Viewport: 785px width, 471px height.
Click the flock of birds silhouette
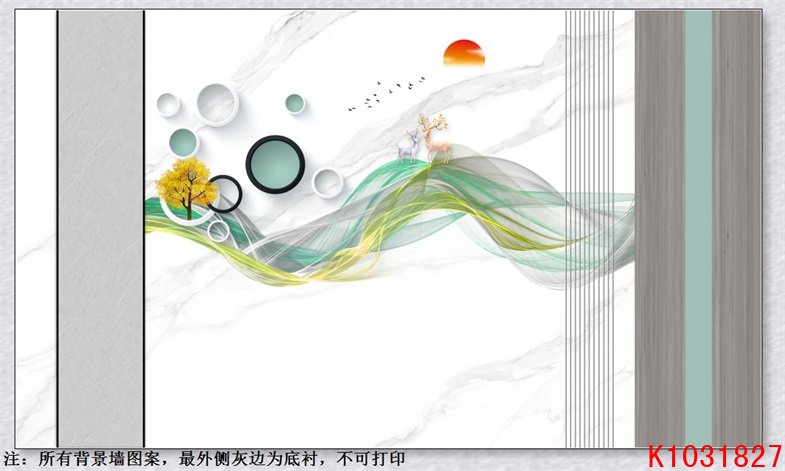pyautogui.click(x=386, y=94)
